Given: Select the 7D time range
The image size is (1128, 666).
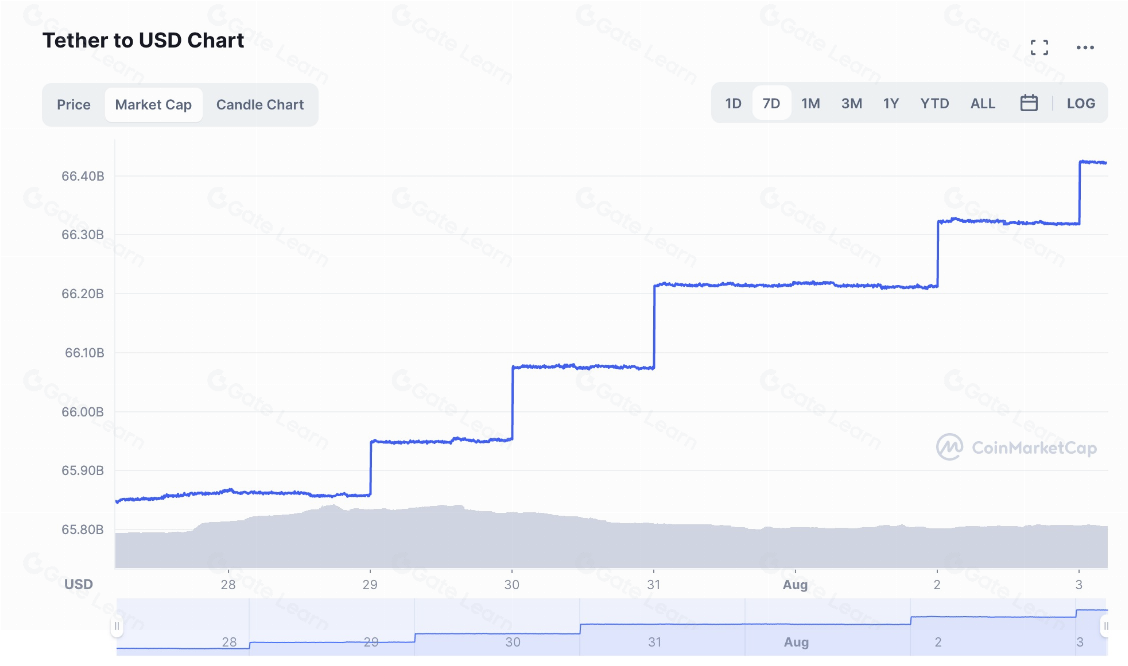Looking at the screenshot, I should click(x=771, y=103).
